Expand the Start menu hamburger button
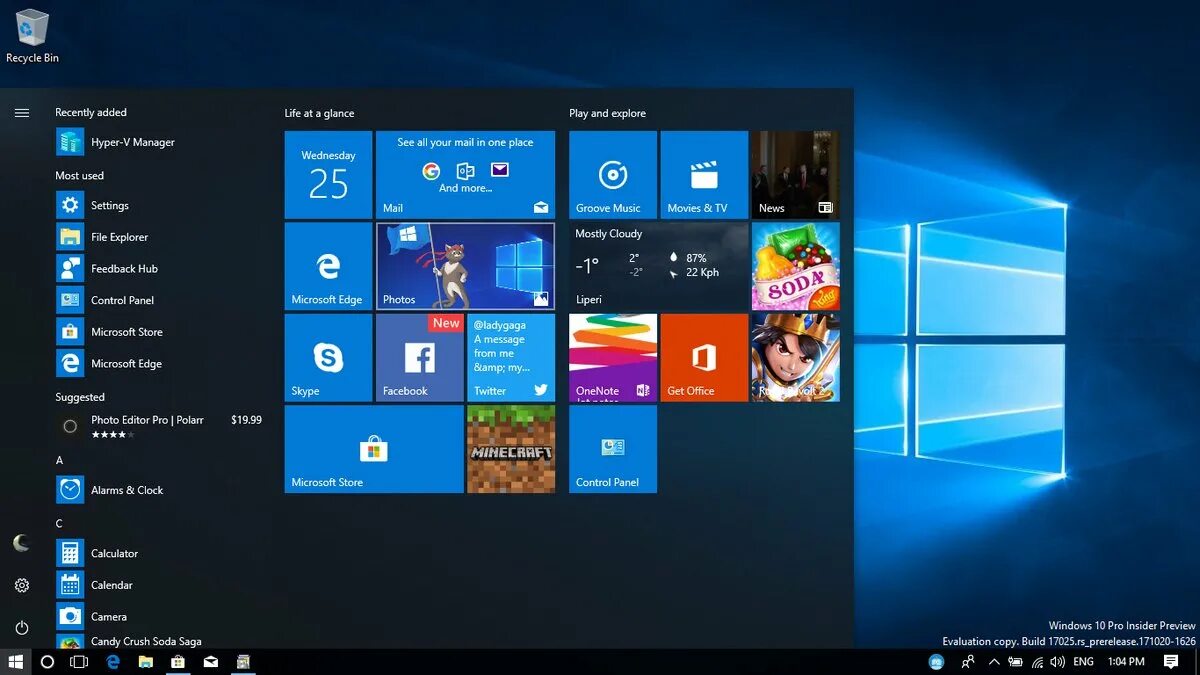1200x675 pixels. tap(21, 113)
